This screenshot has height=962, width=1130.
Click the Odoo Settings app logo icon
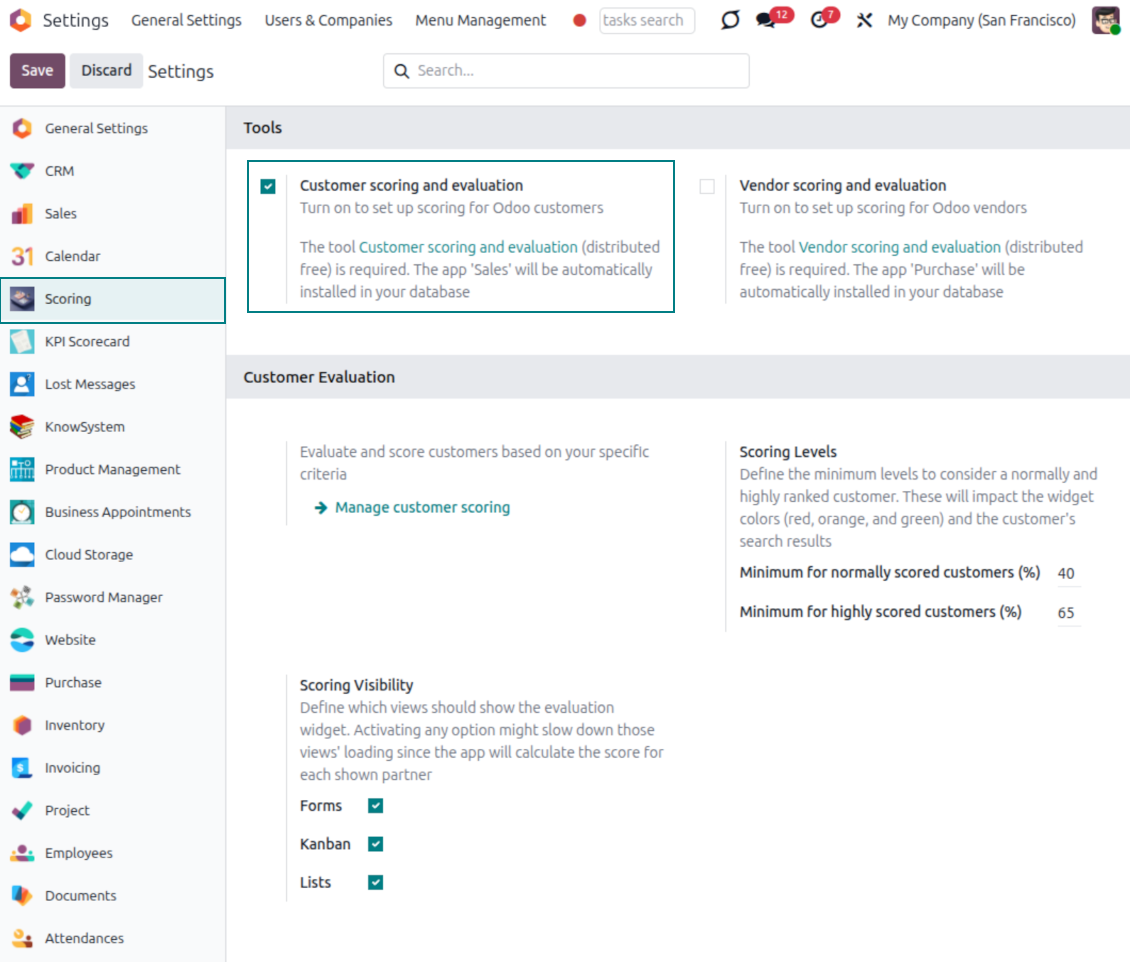20,20
